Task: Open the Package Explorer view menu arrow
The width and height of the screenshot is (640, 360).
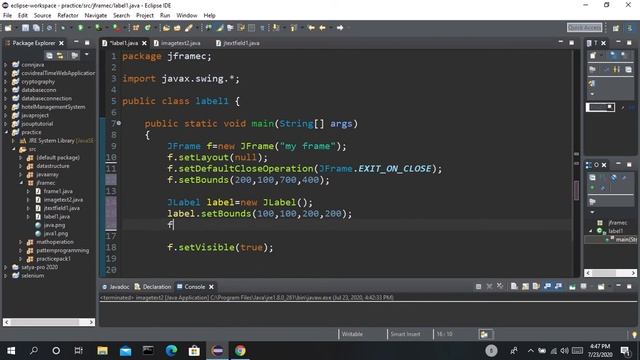Action: [87, 55]
